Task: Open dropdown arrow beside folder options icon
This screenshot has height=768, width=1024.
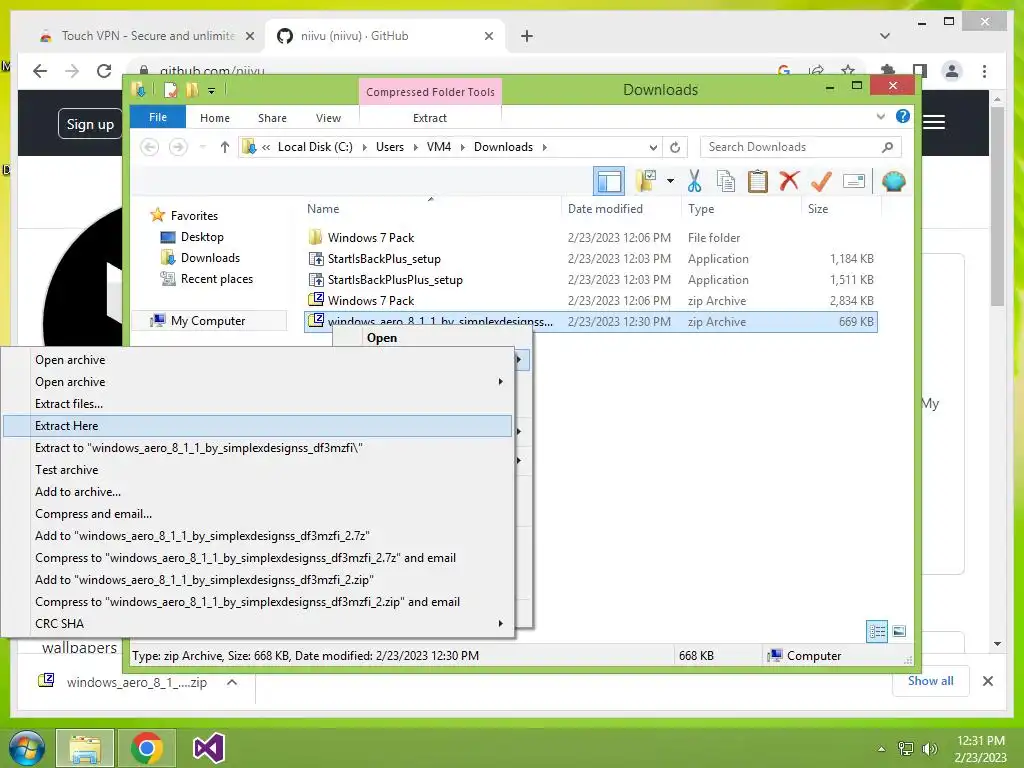Action: (670, 181)
